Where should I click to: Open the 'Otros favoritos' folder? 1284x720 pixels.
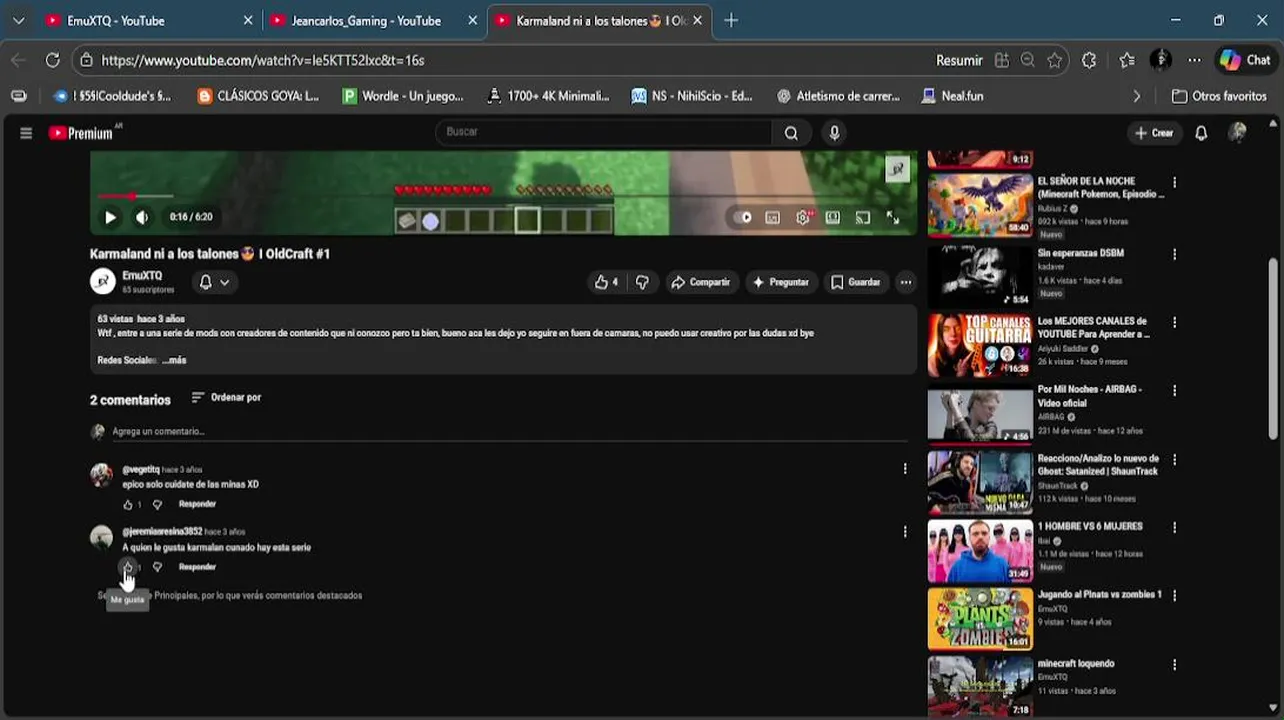[x=1220, y=96]
